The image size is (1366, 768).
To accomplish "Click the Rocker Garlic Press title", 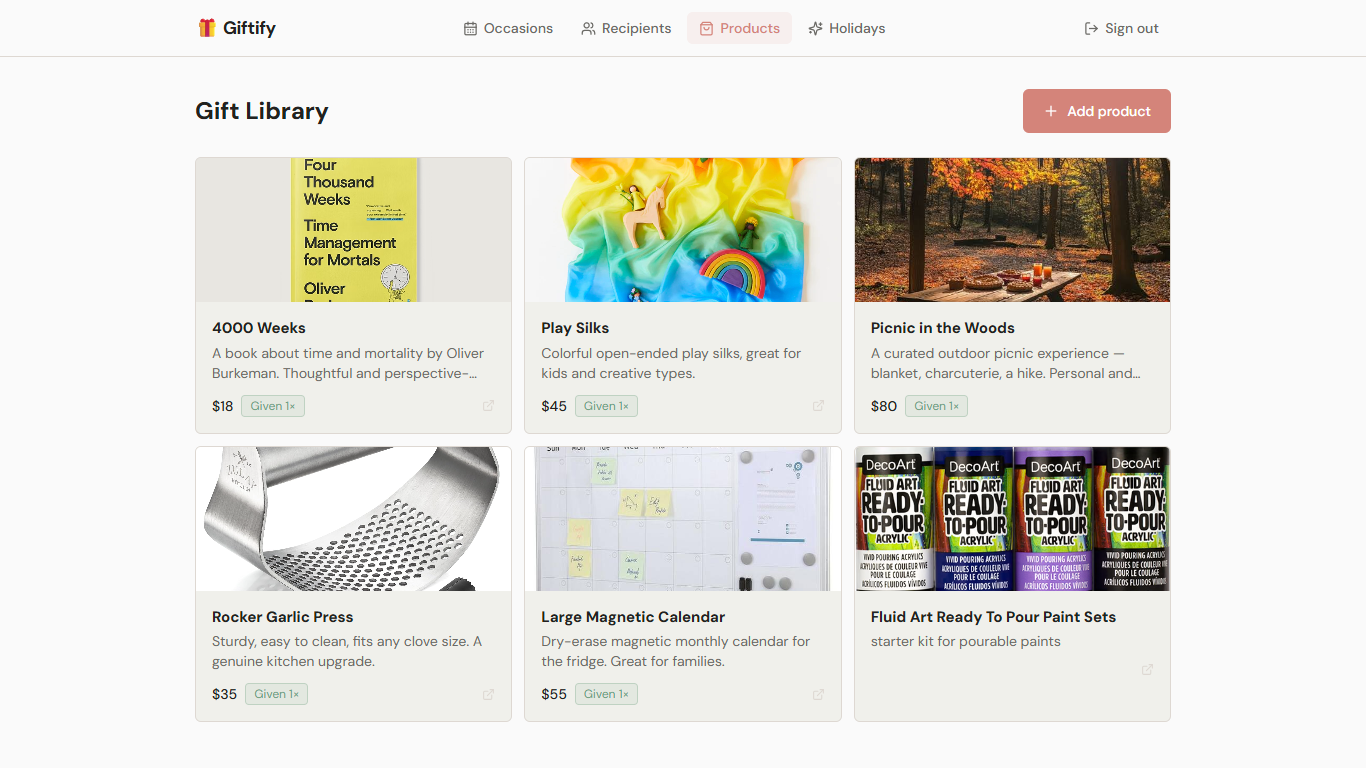I will [x=283, y=617].
